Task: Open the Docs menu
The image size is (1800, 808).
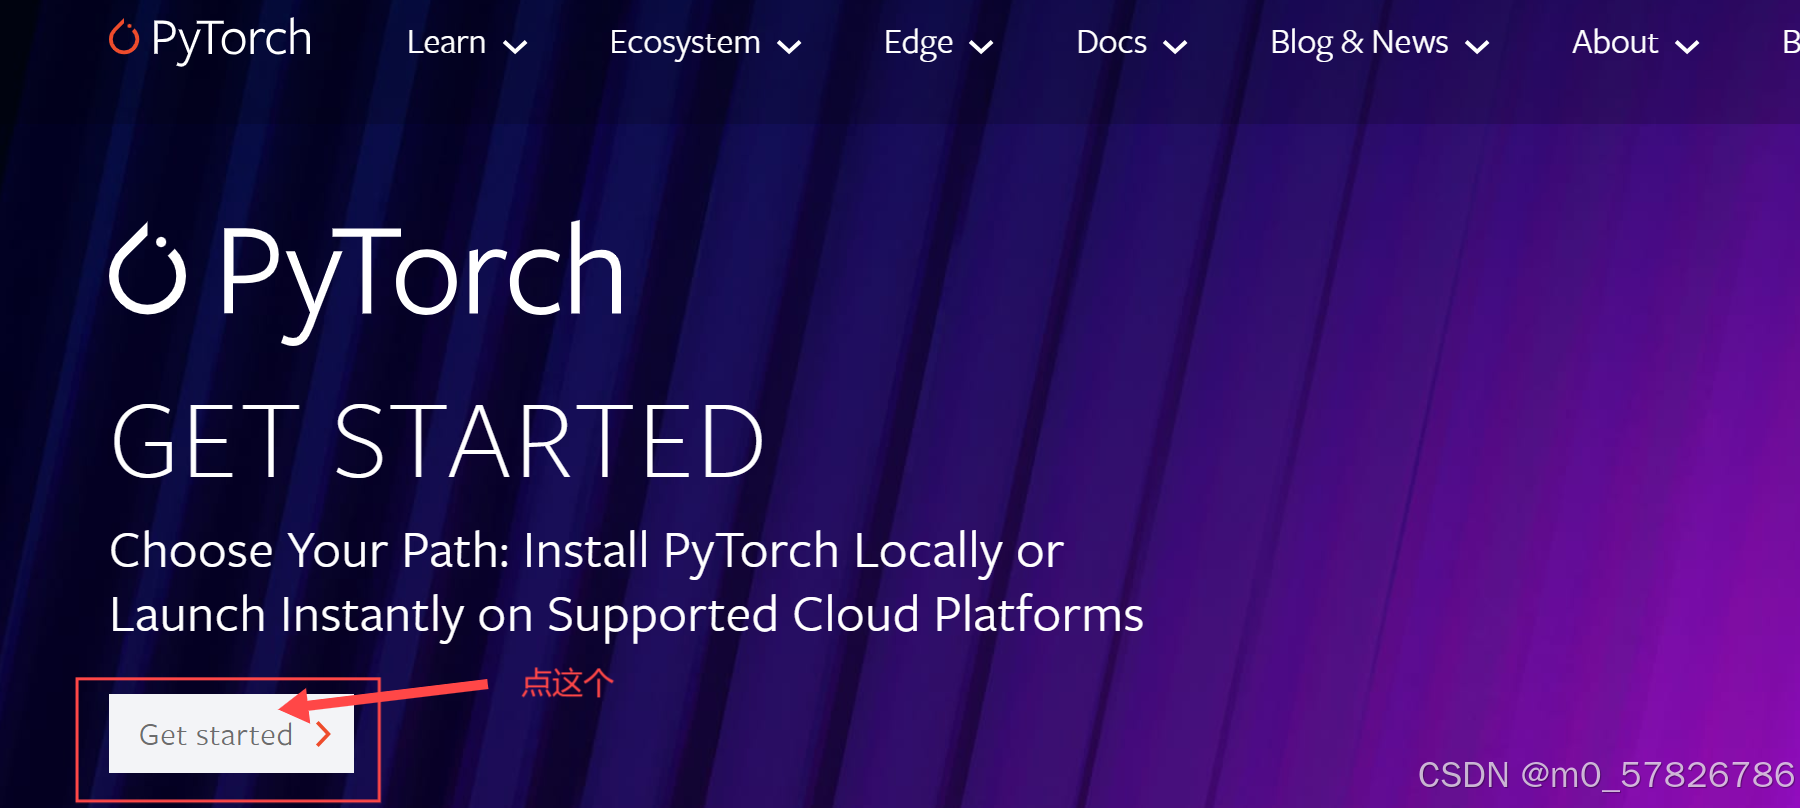Action: (1111, 42)
